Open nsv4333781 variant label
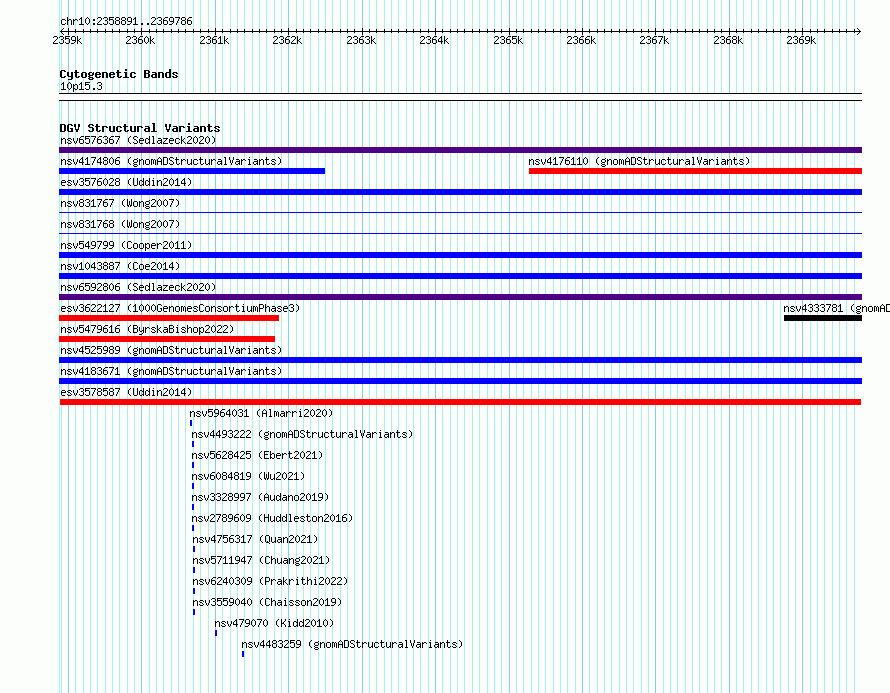Viewport: 890px width, 693px height. click(x=837, y=308)
